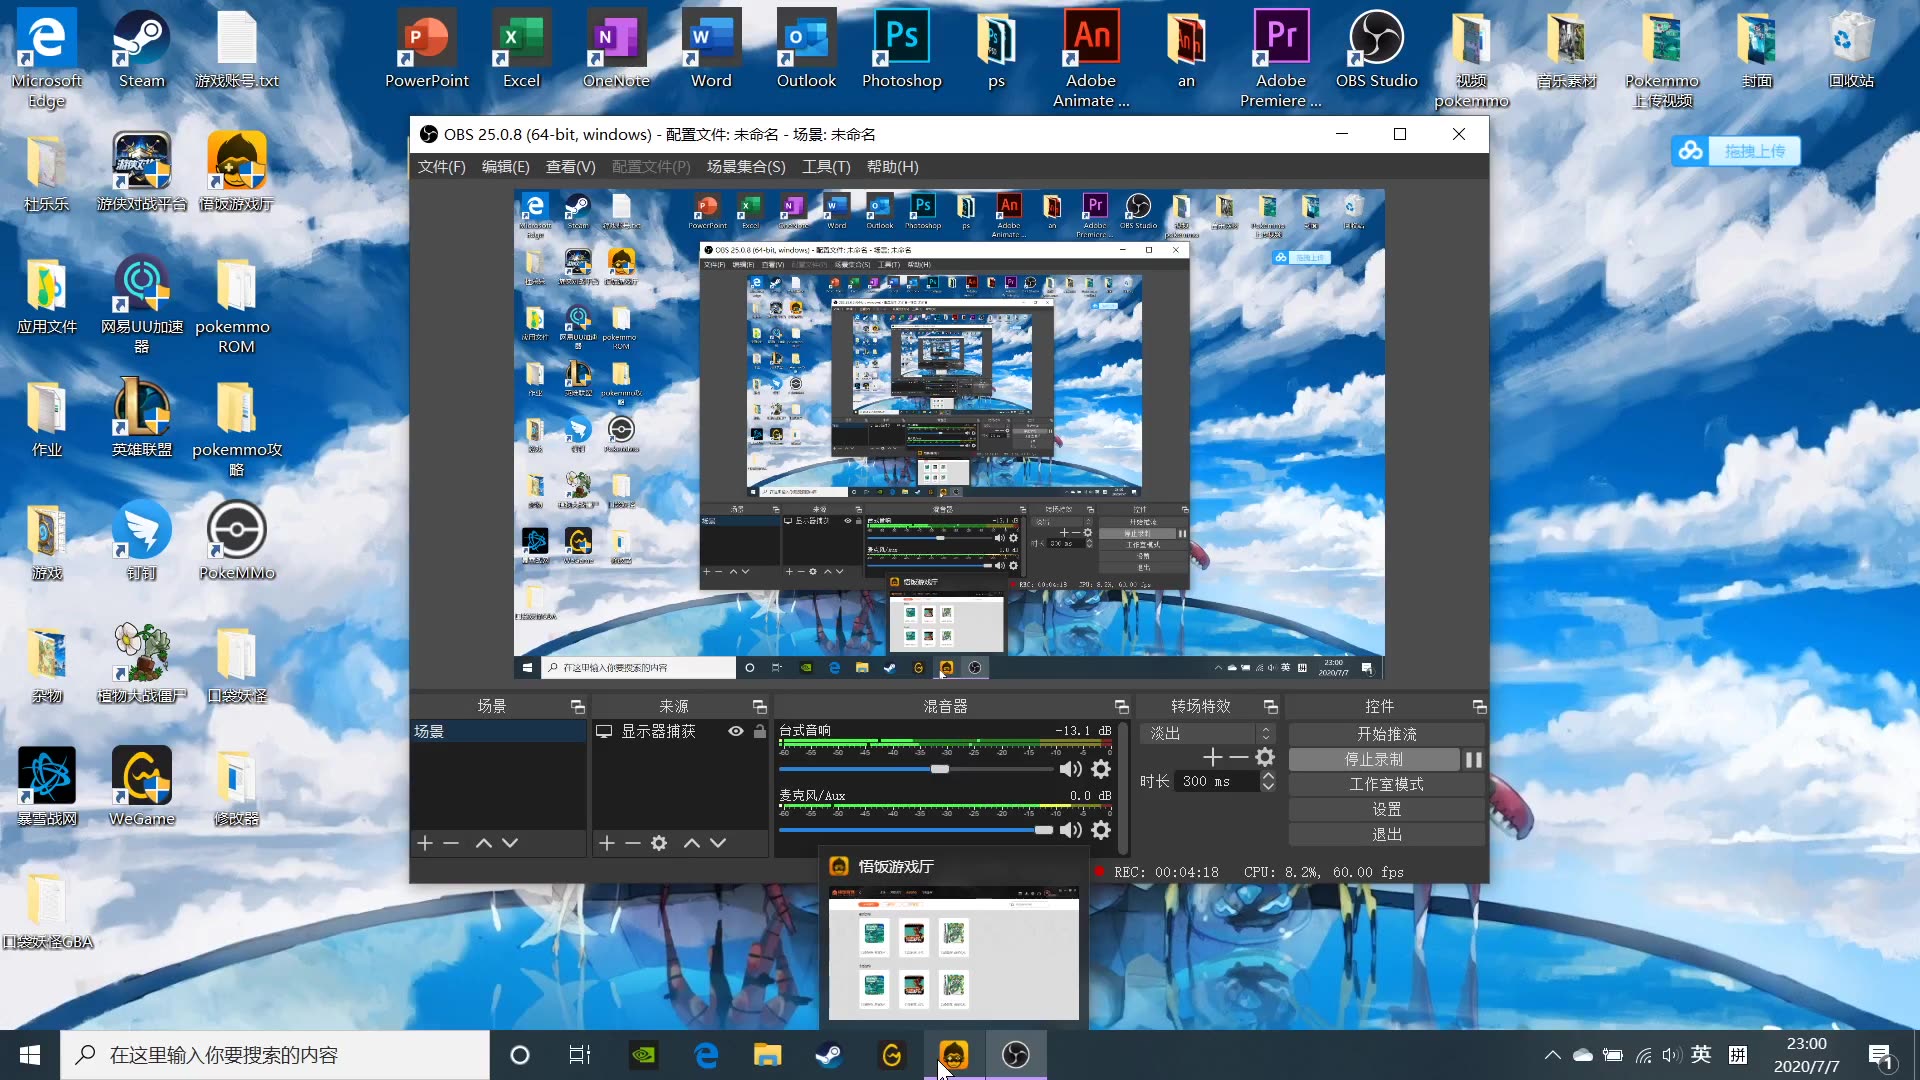Open PokeMMO desktop shortcut

point(237,540)
